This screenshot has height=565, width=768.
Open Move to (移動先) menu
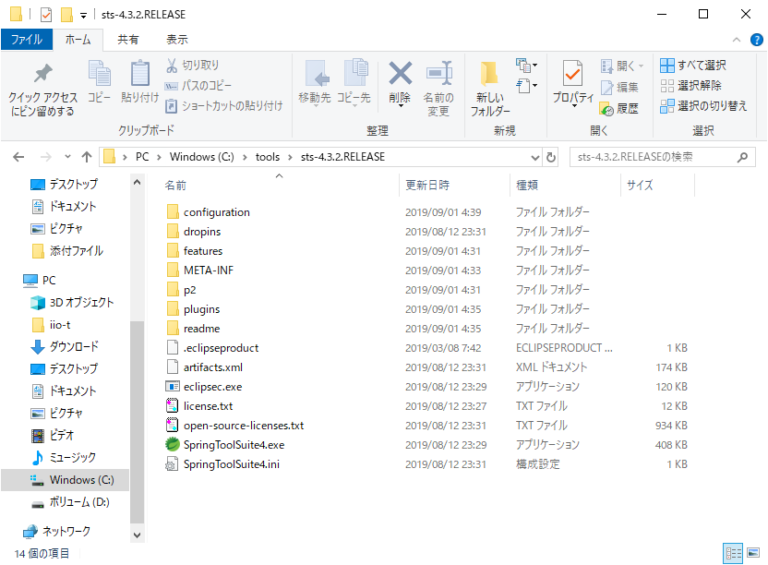pyautogui.click(x=315, y=83)
